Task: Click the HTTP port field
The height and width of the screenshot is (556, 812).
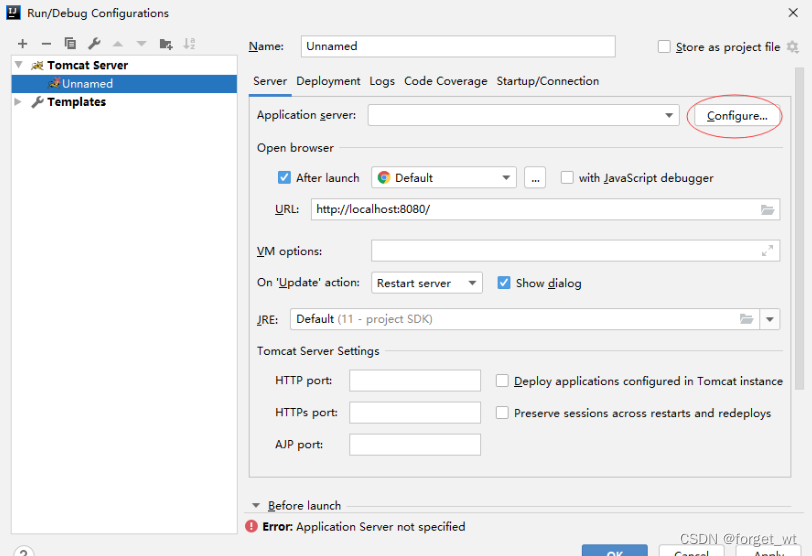Action: click(x=415, y=381)
